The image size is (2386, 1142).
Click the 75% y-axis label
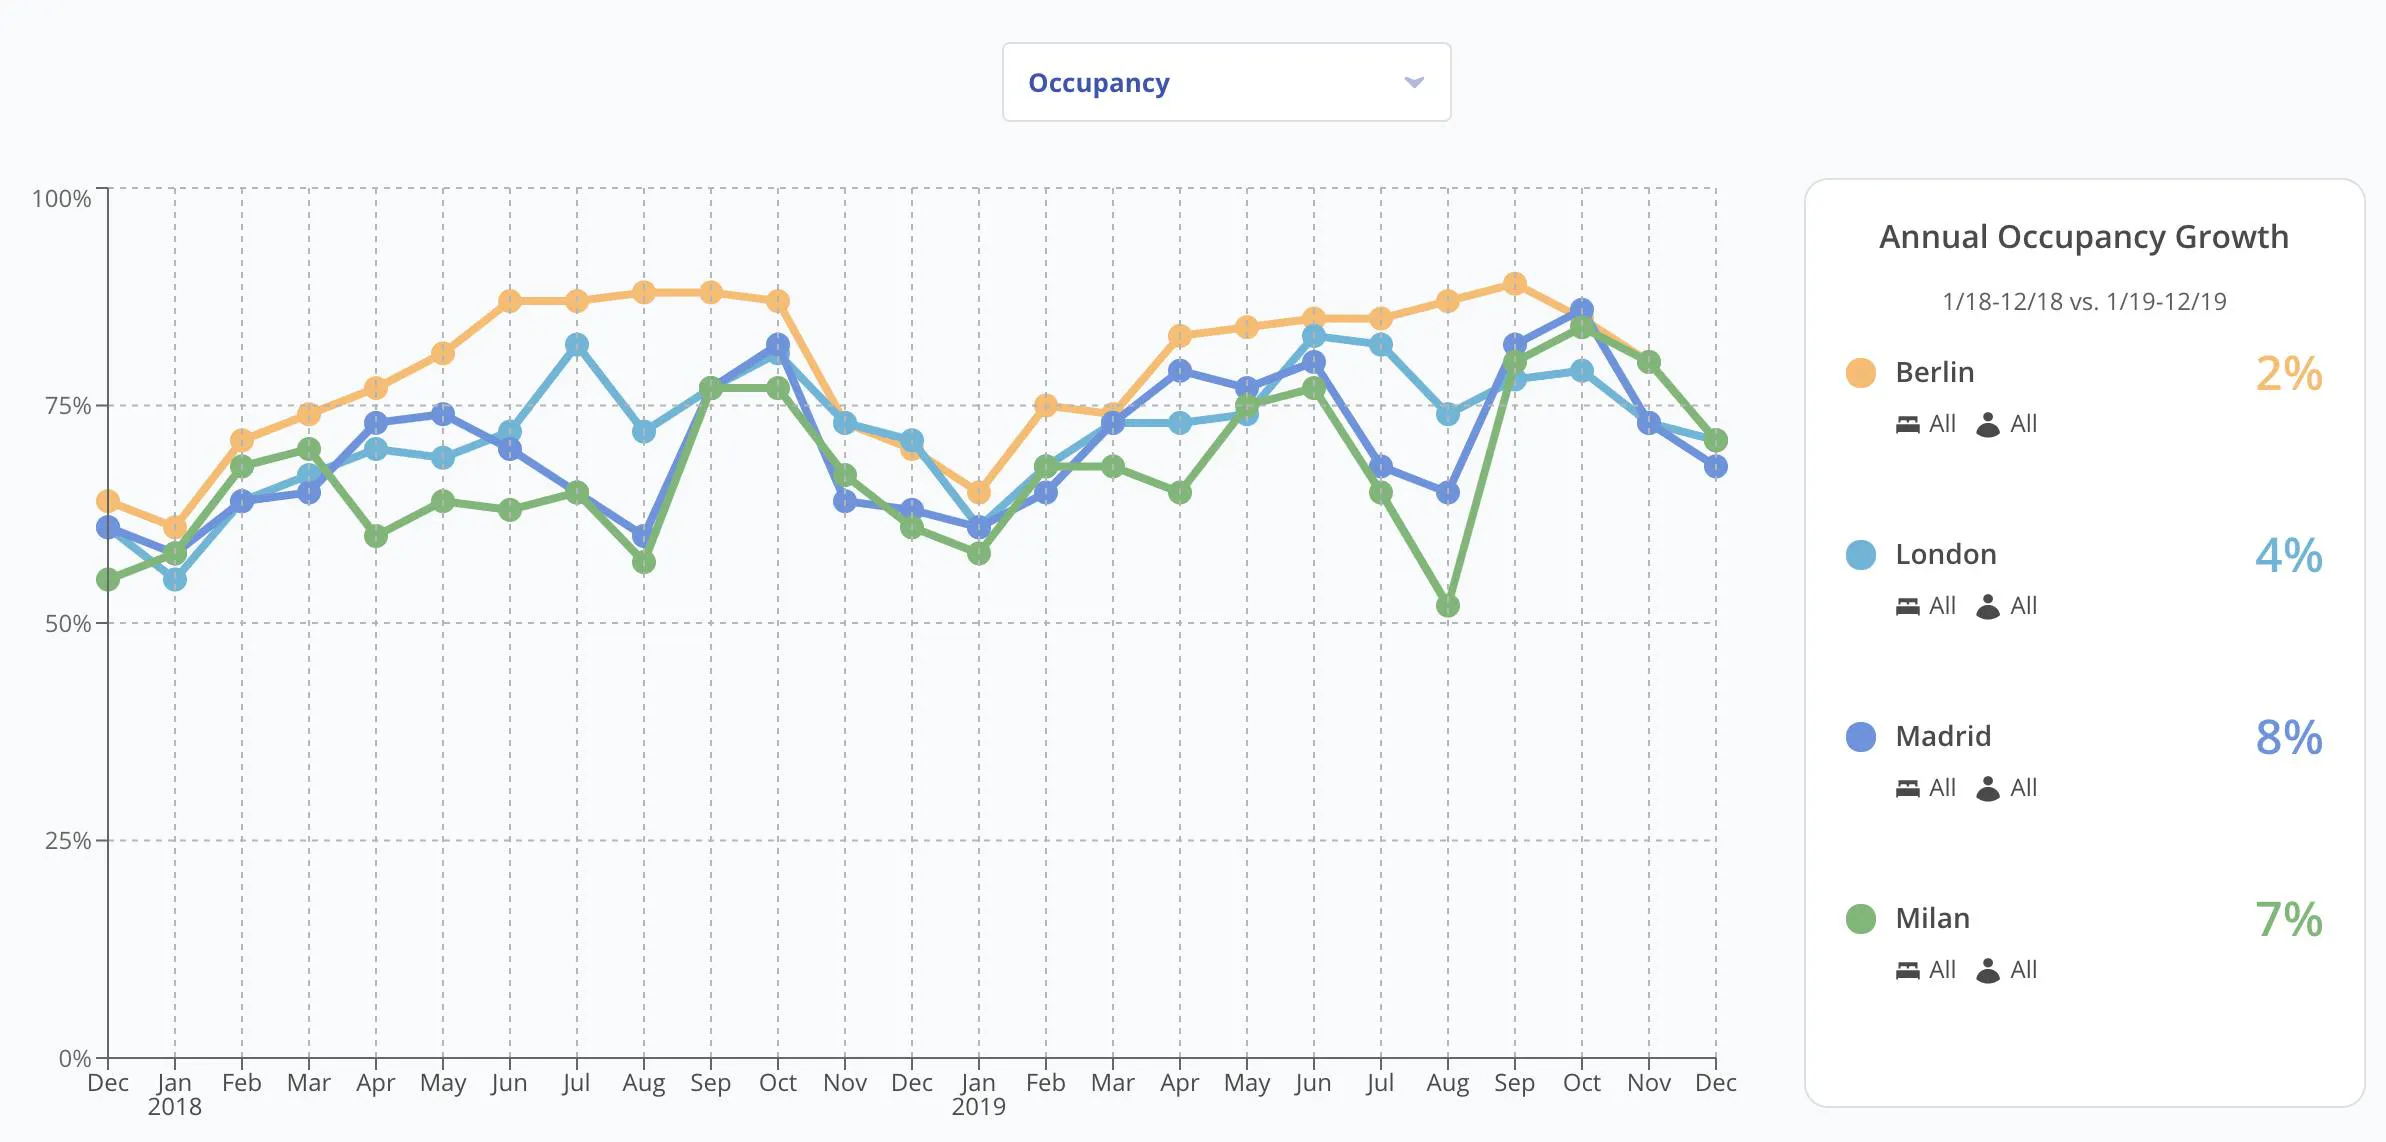click(68, 406)
